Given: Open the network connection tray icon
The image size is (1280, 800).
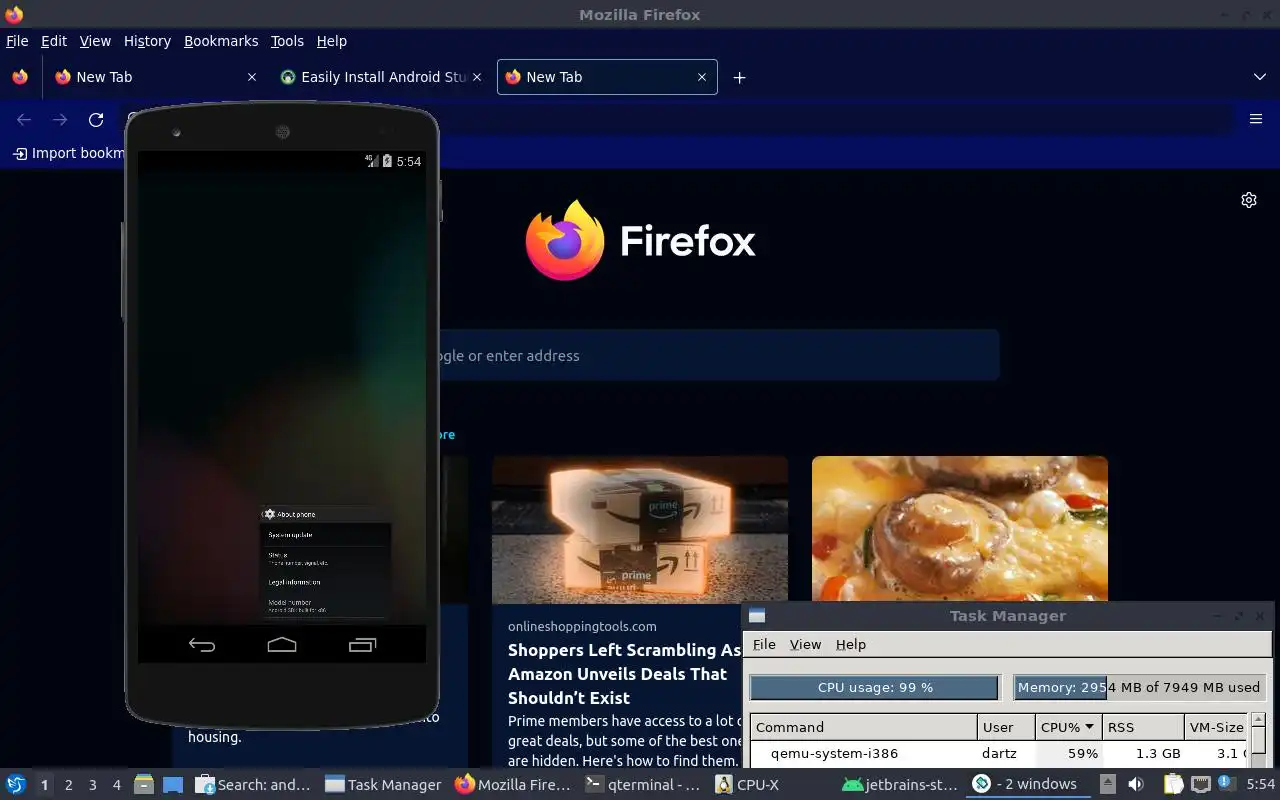Looking at the screenshot, I should point(1200,785).
